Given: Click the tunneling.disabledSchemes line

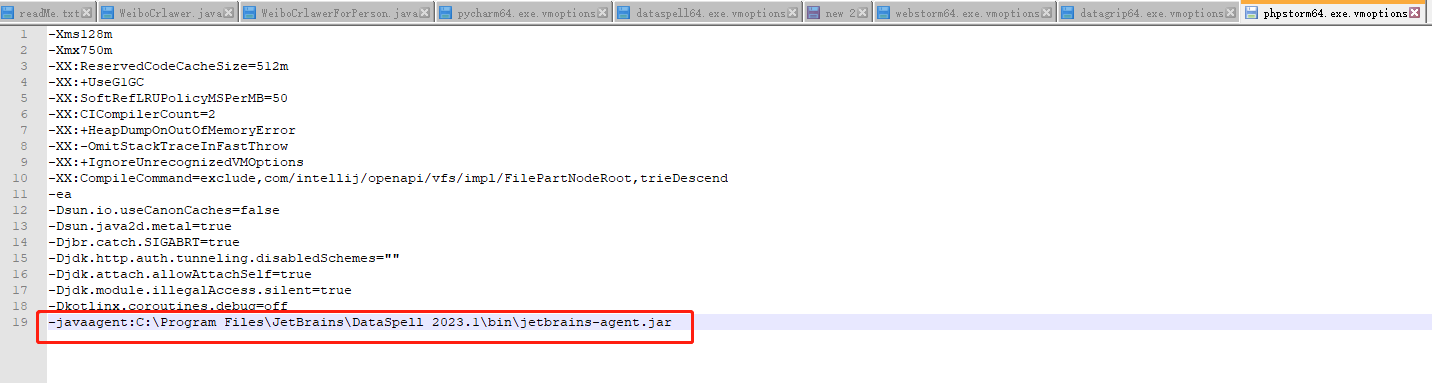Looking at the screenshot, I should point(224,258).
